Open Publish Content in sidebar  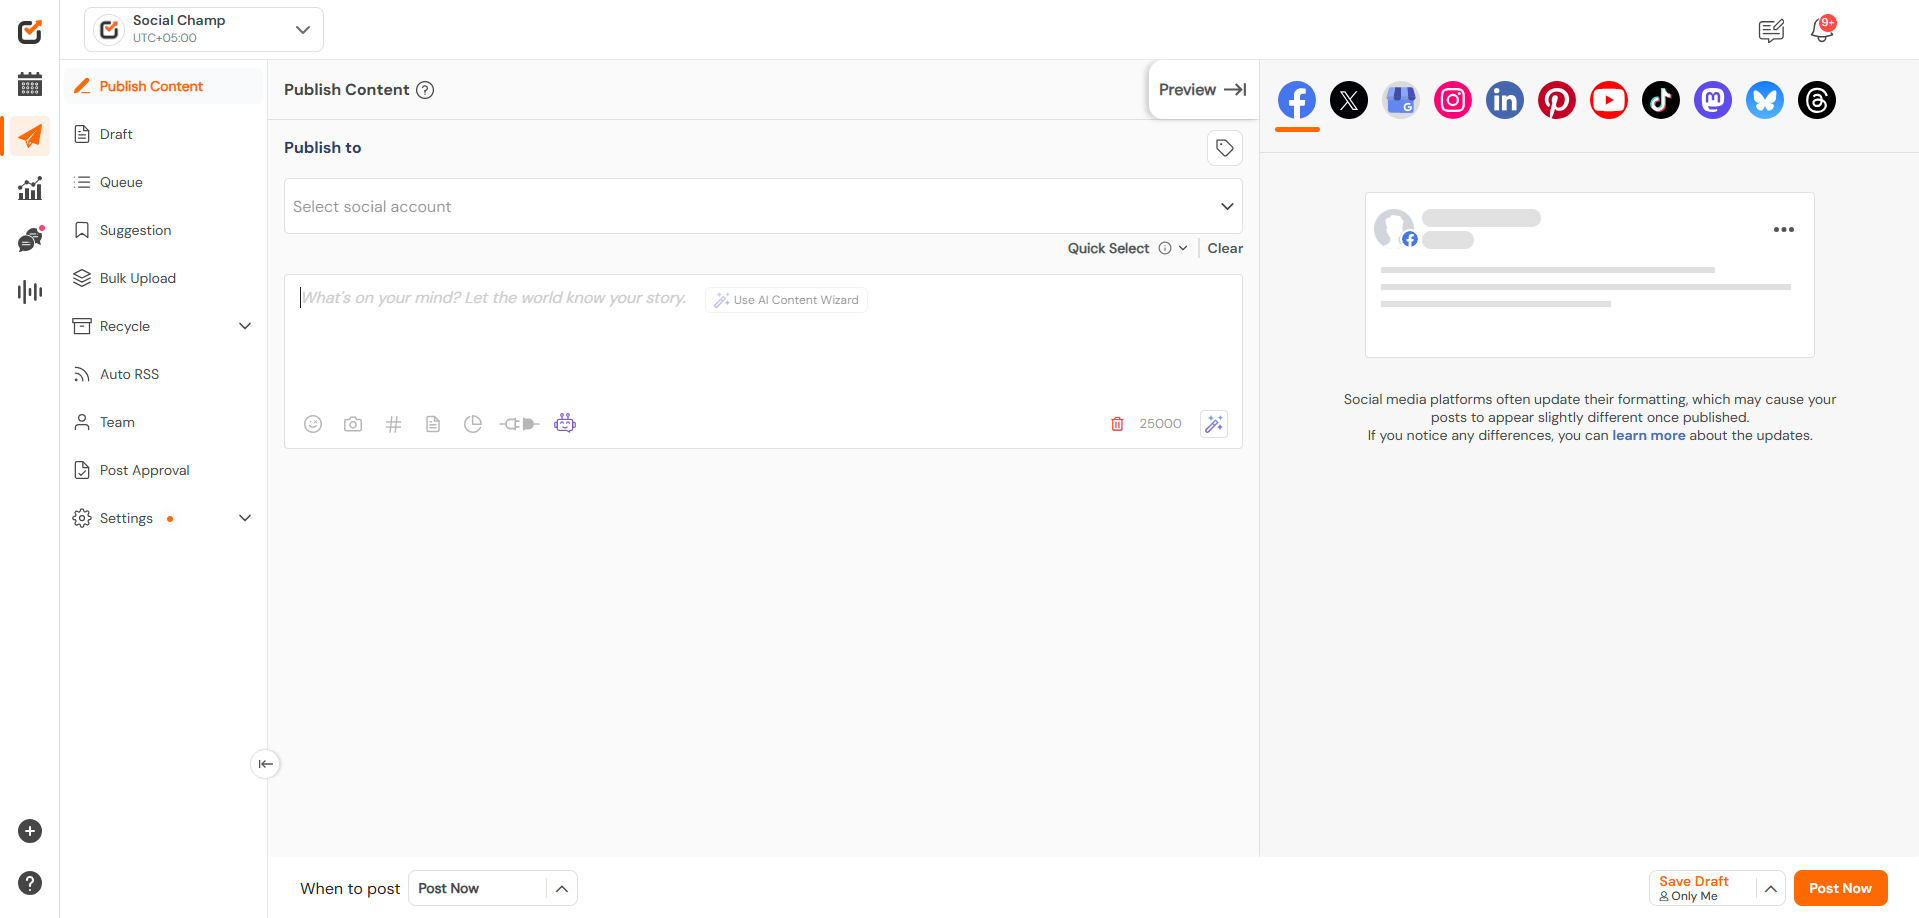pos(164,86)
